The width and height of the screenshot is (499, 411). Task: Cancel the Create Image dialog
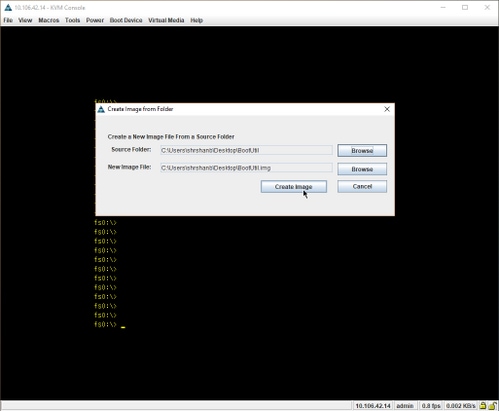click(x=362, y=186)
